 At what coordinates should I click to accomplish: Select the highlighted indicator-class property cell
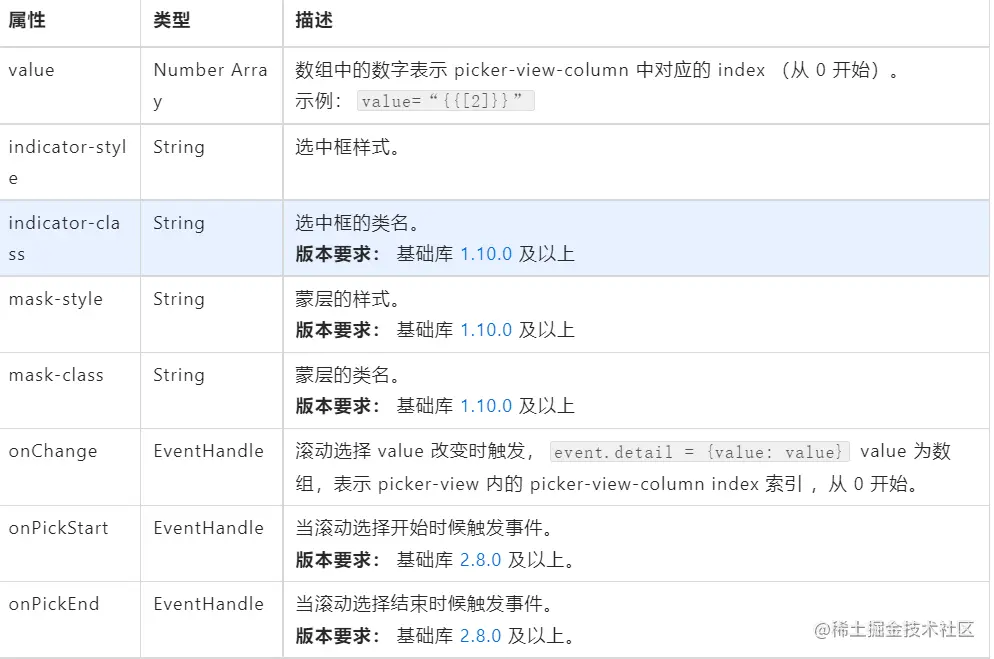63,238
